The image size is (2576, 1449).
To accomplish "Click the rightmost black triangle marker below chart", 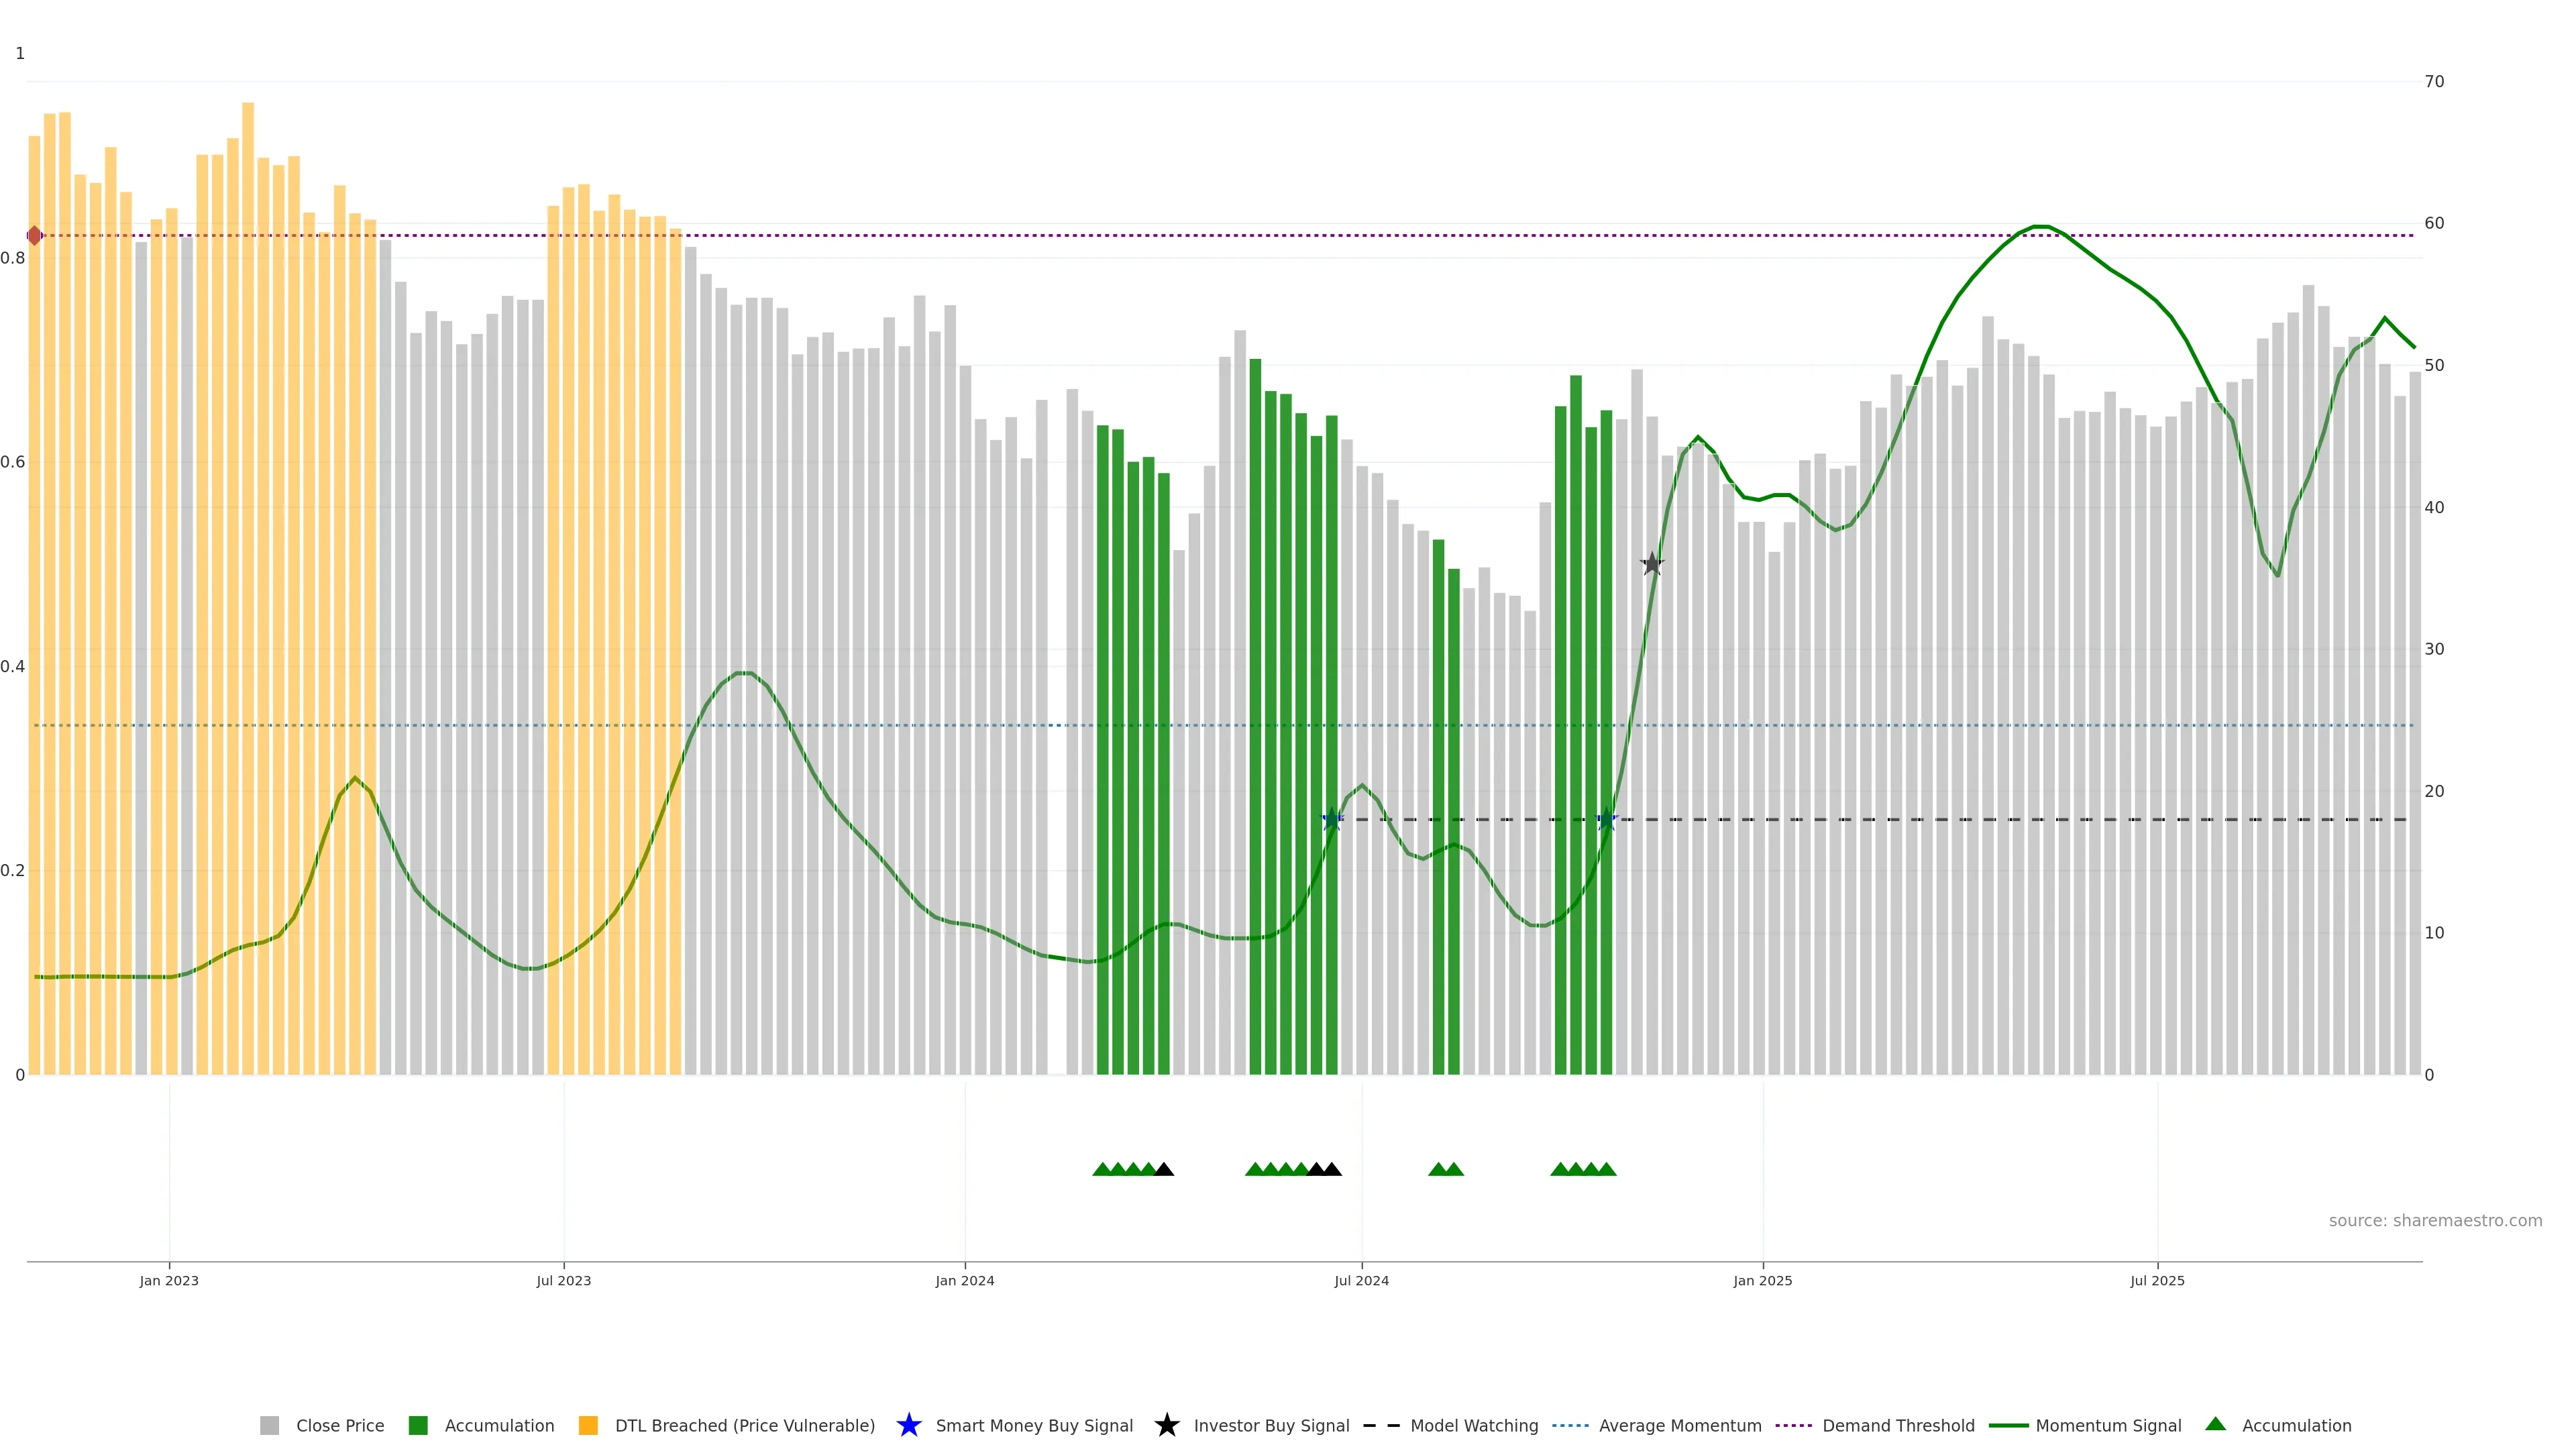I will [1332, 1169].
